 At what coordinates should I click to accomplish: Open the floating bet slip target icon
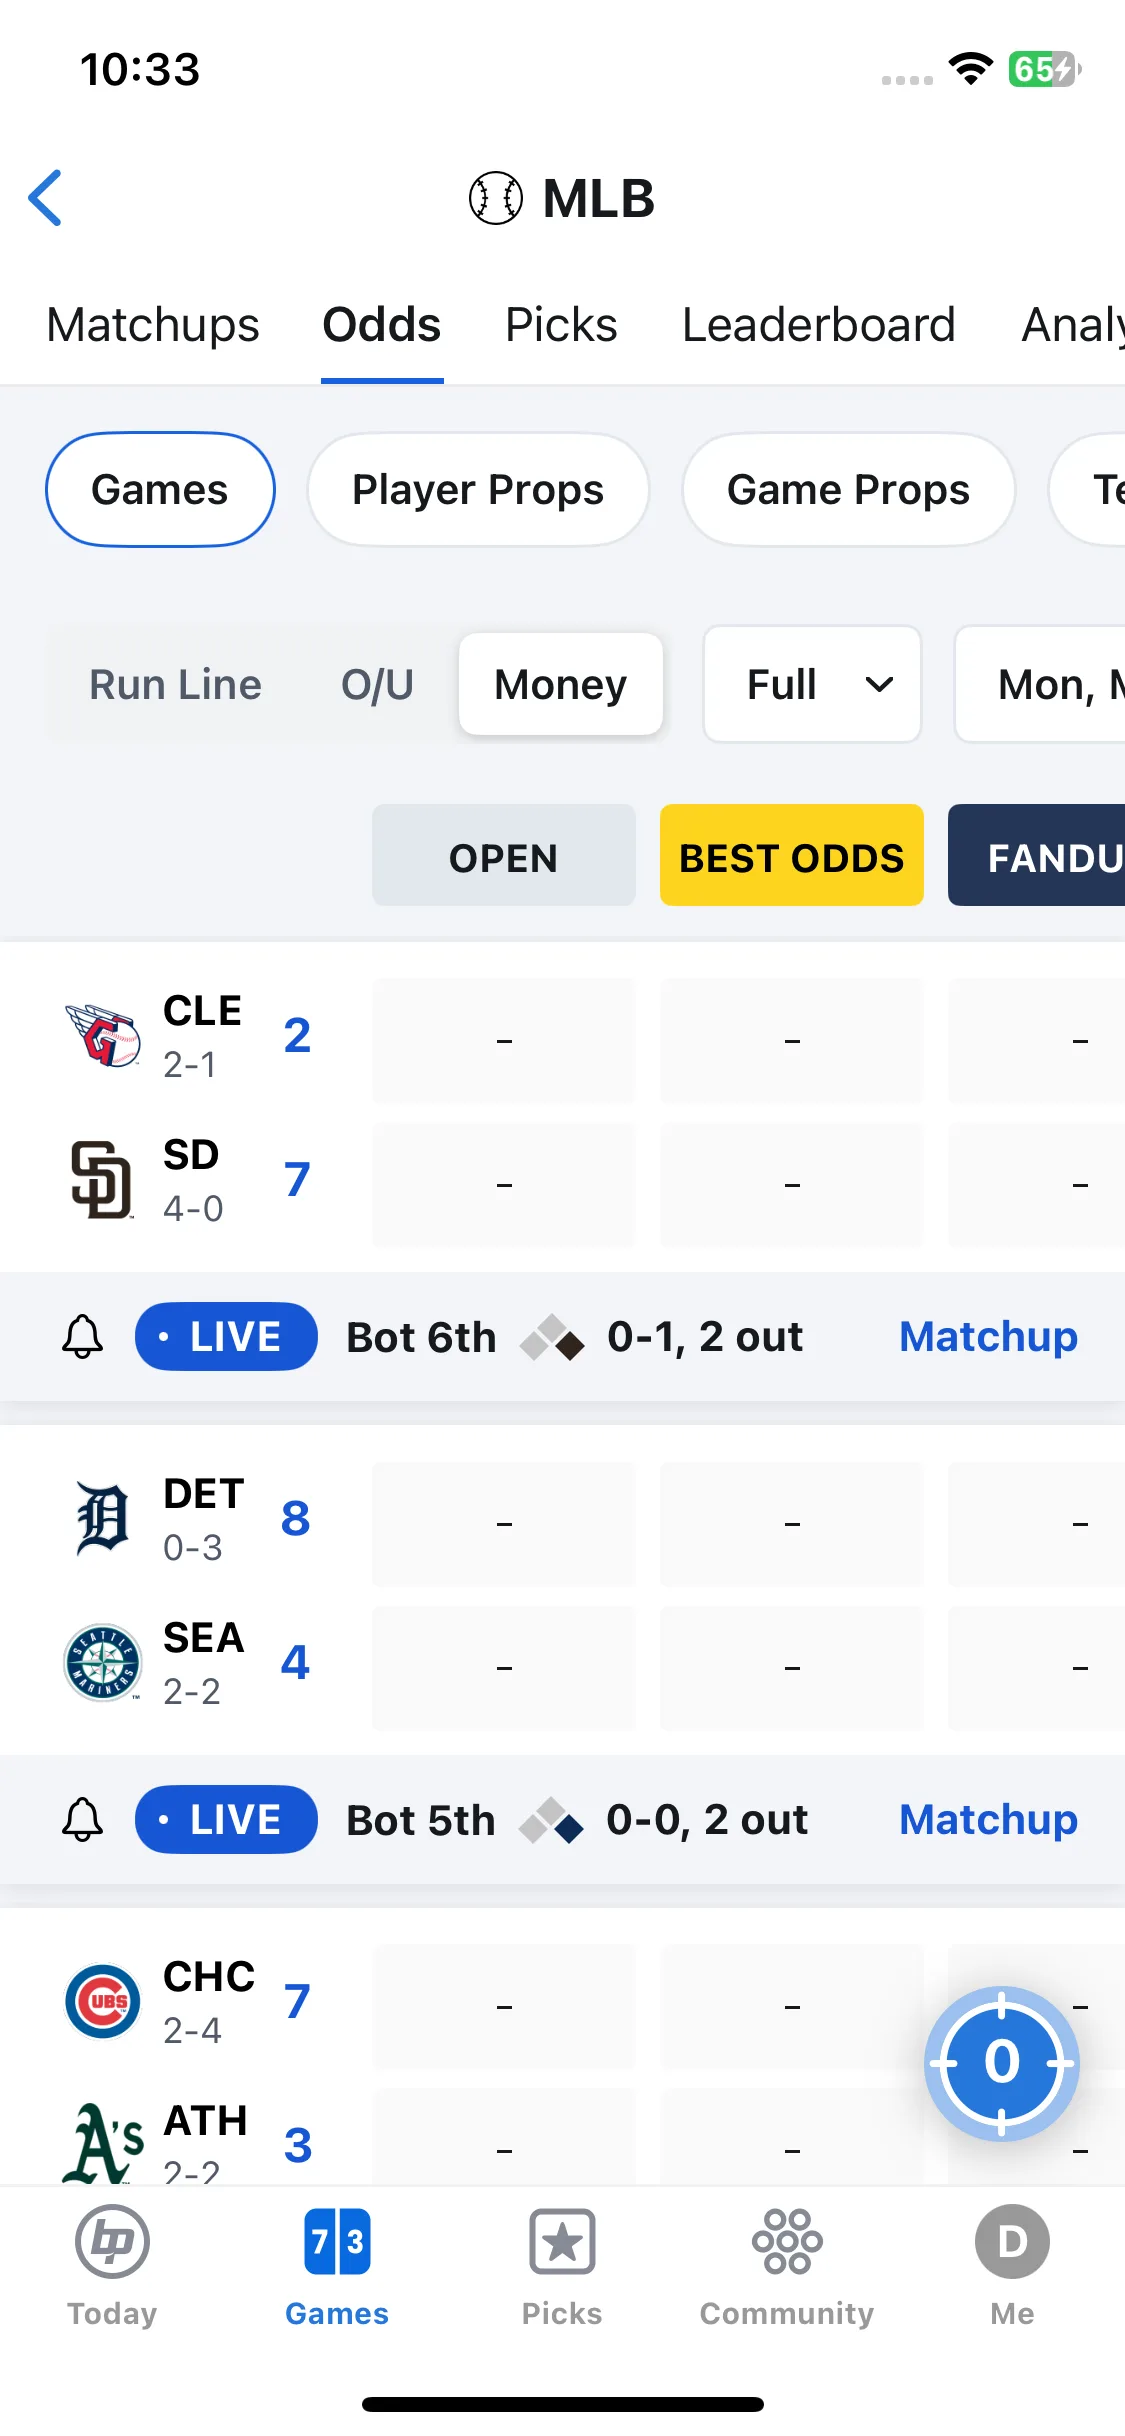click(x=1002, y=2063)
